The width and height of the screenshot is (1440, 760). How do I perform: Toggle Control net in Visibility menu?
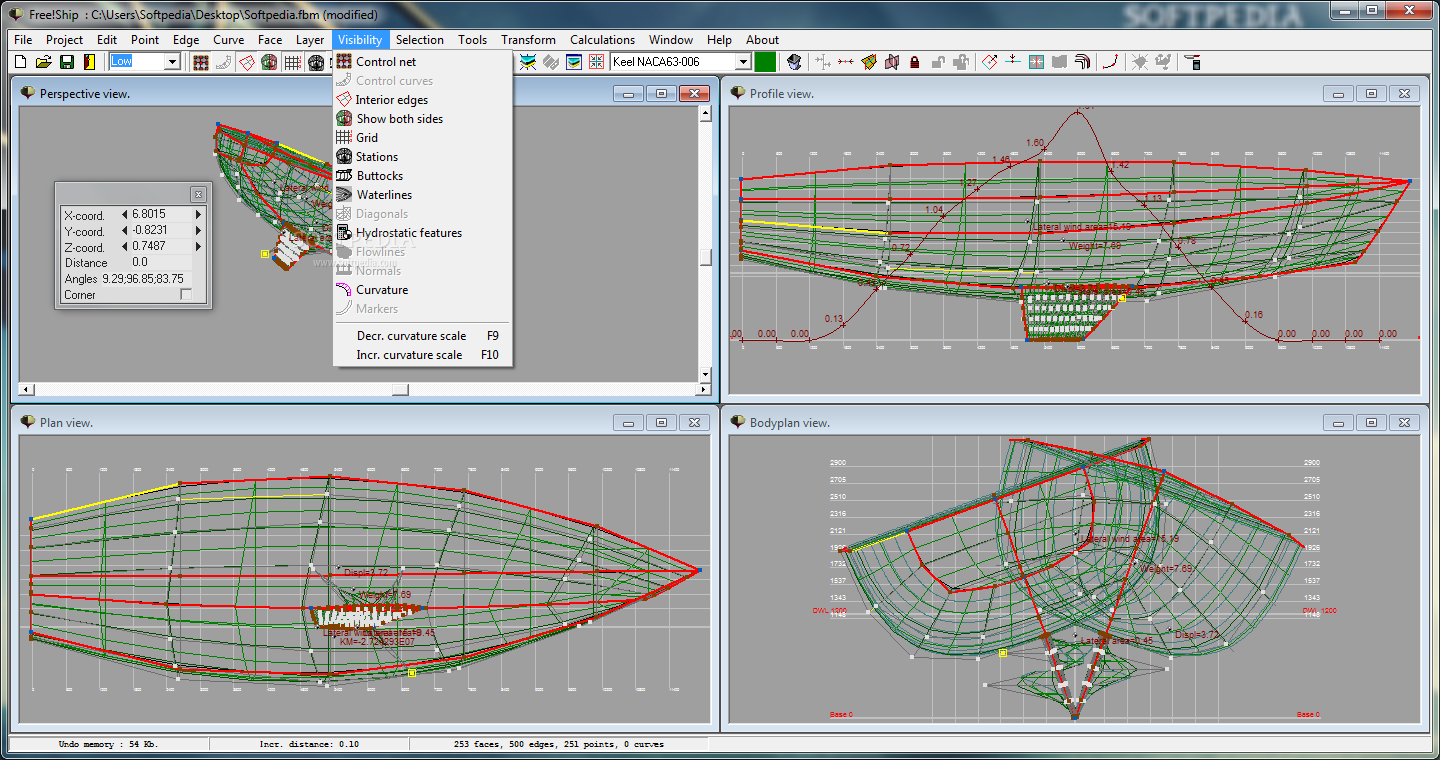click(423, 62)
